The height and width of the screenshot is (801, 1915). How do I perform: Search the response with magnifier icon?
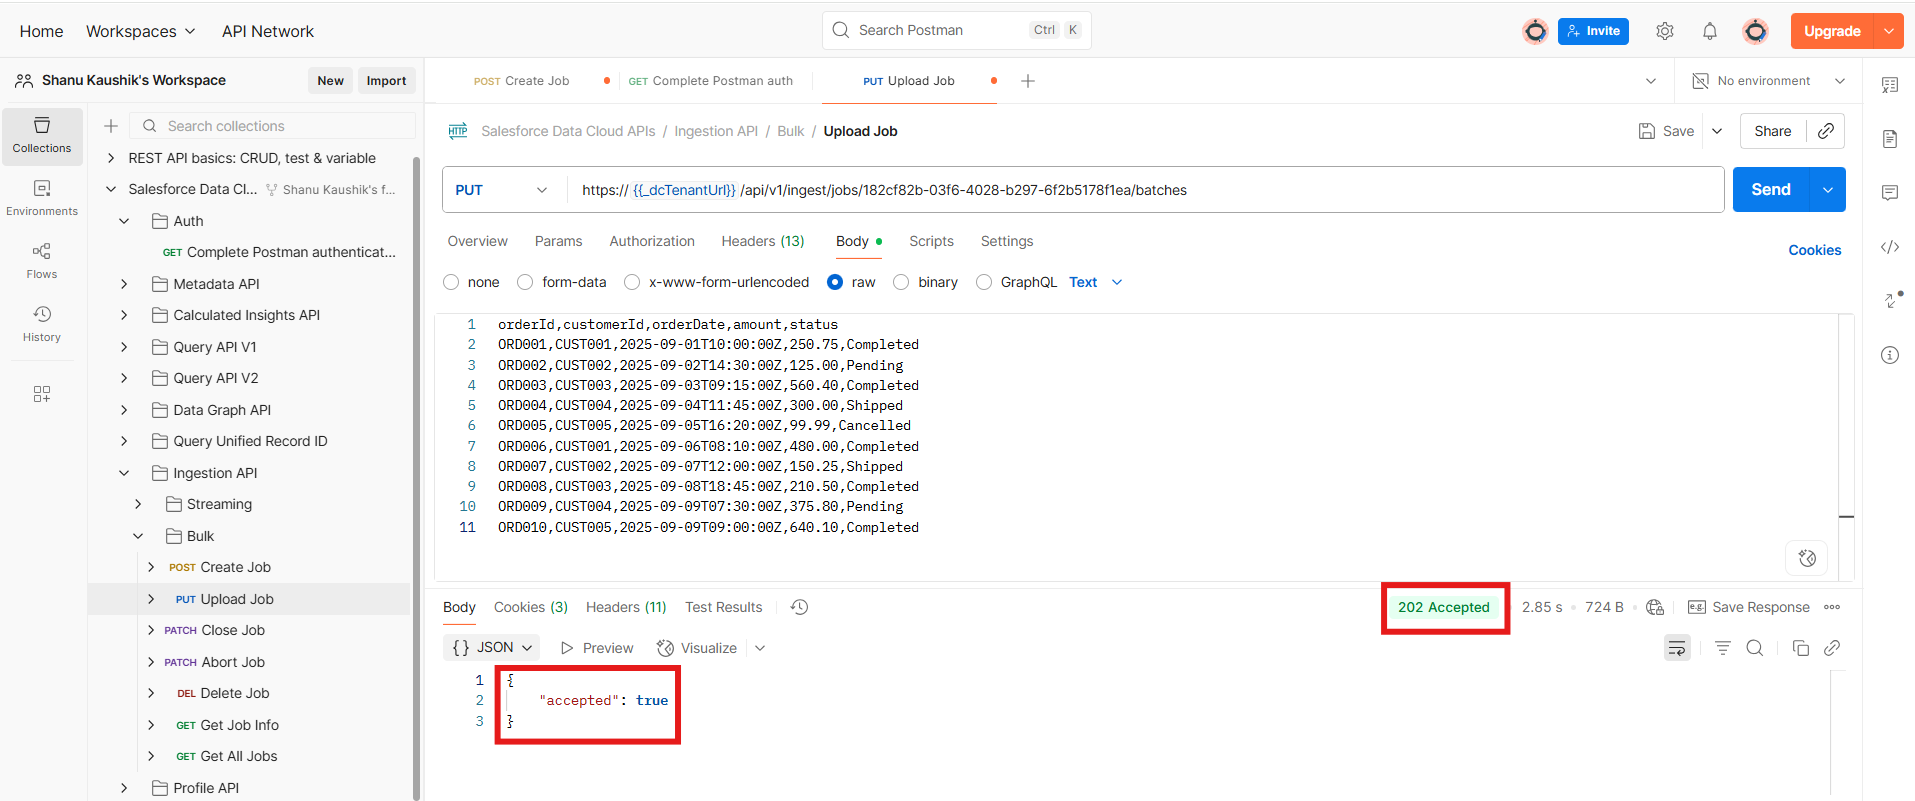pyautogui.click(x=1754, y=648)
